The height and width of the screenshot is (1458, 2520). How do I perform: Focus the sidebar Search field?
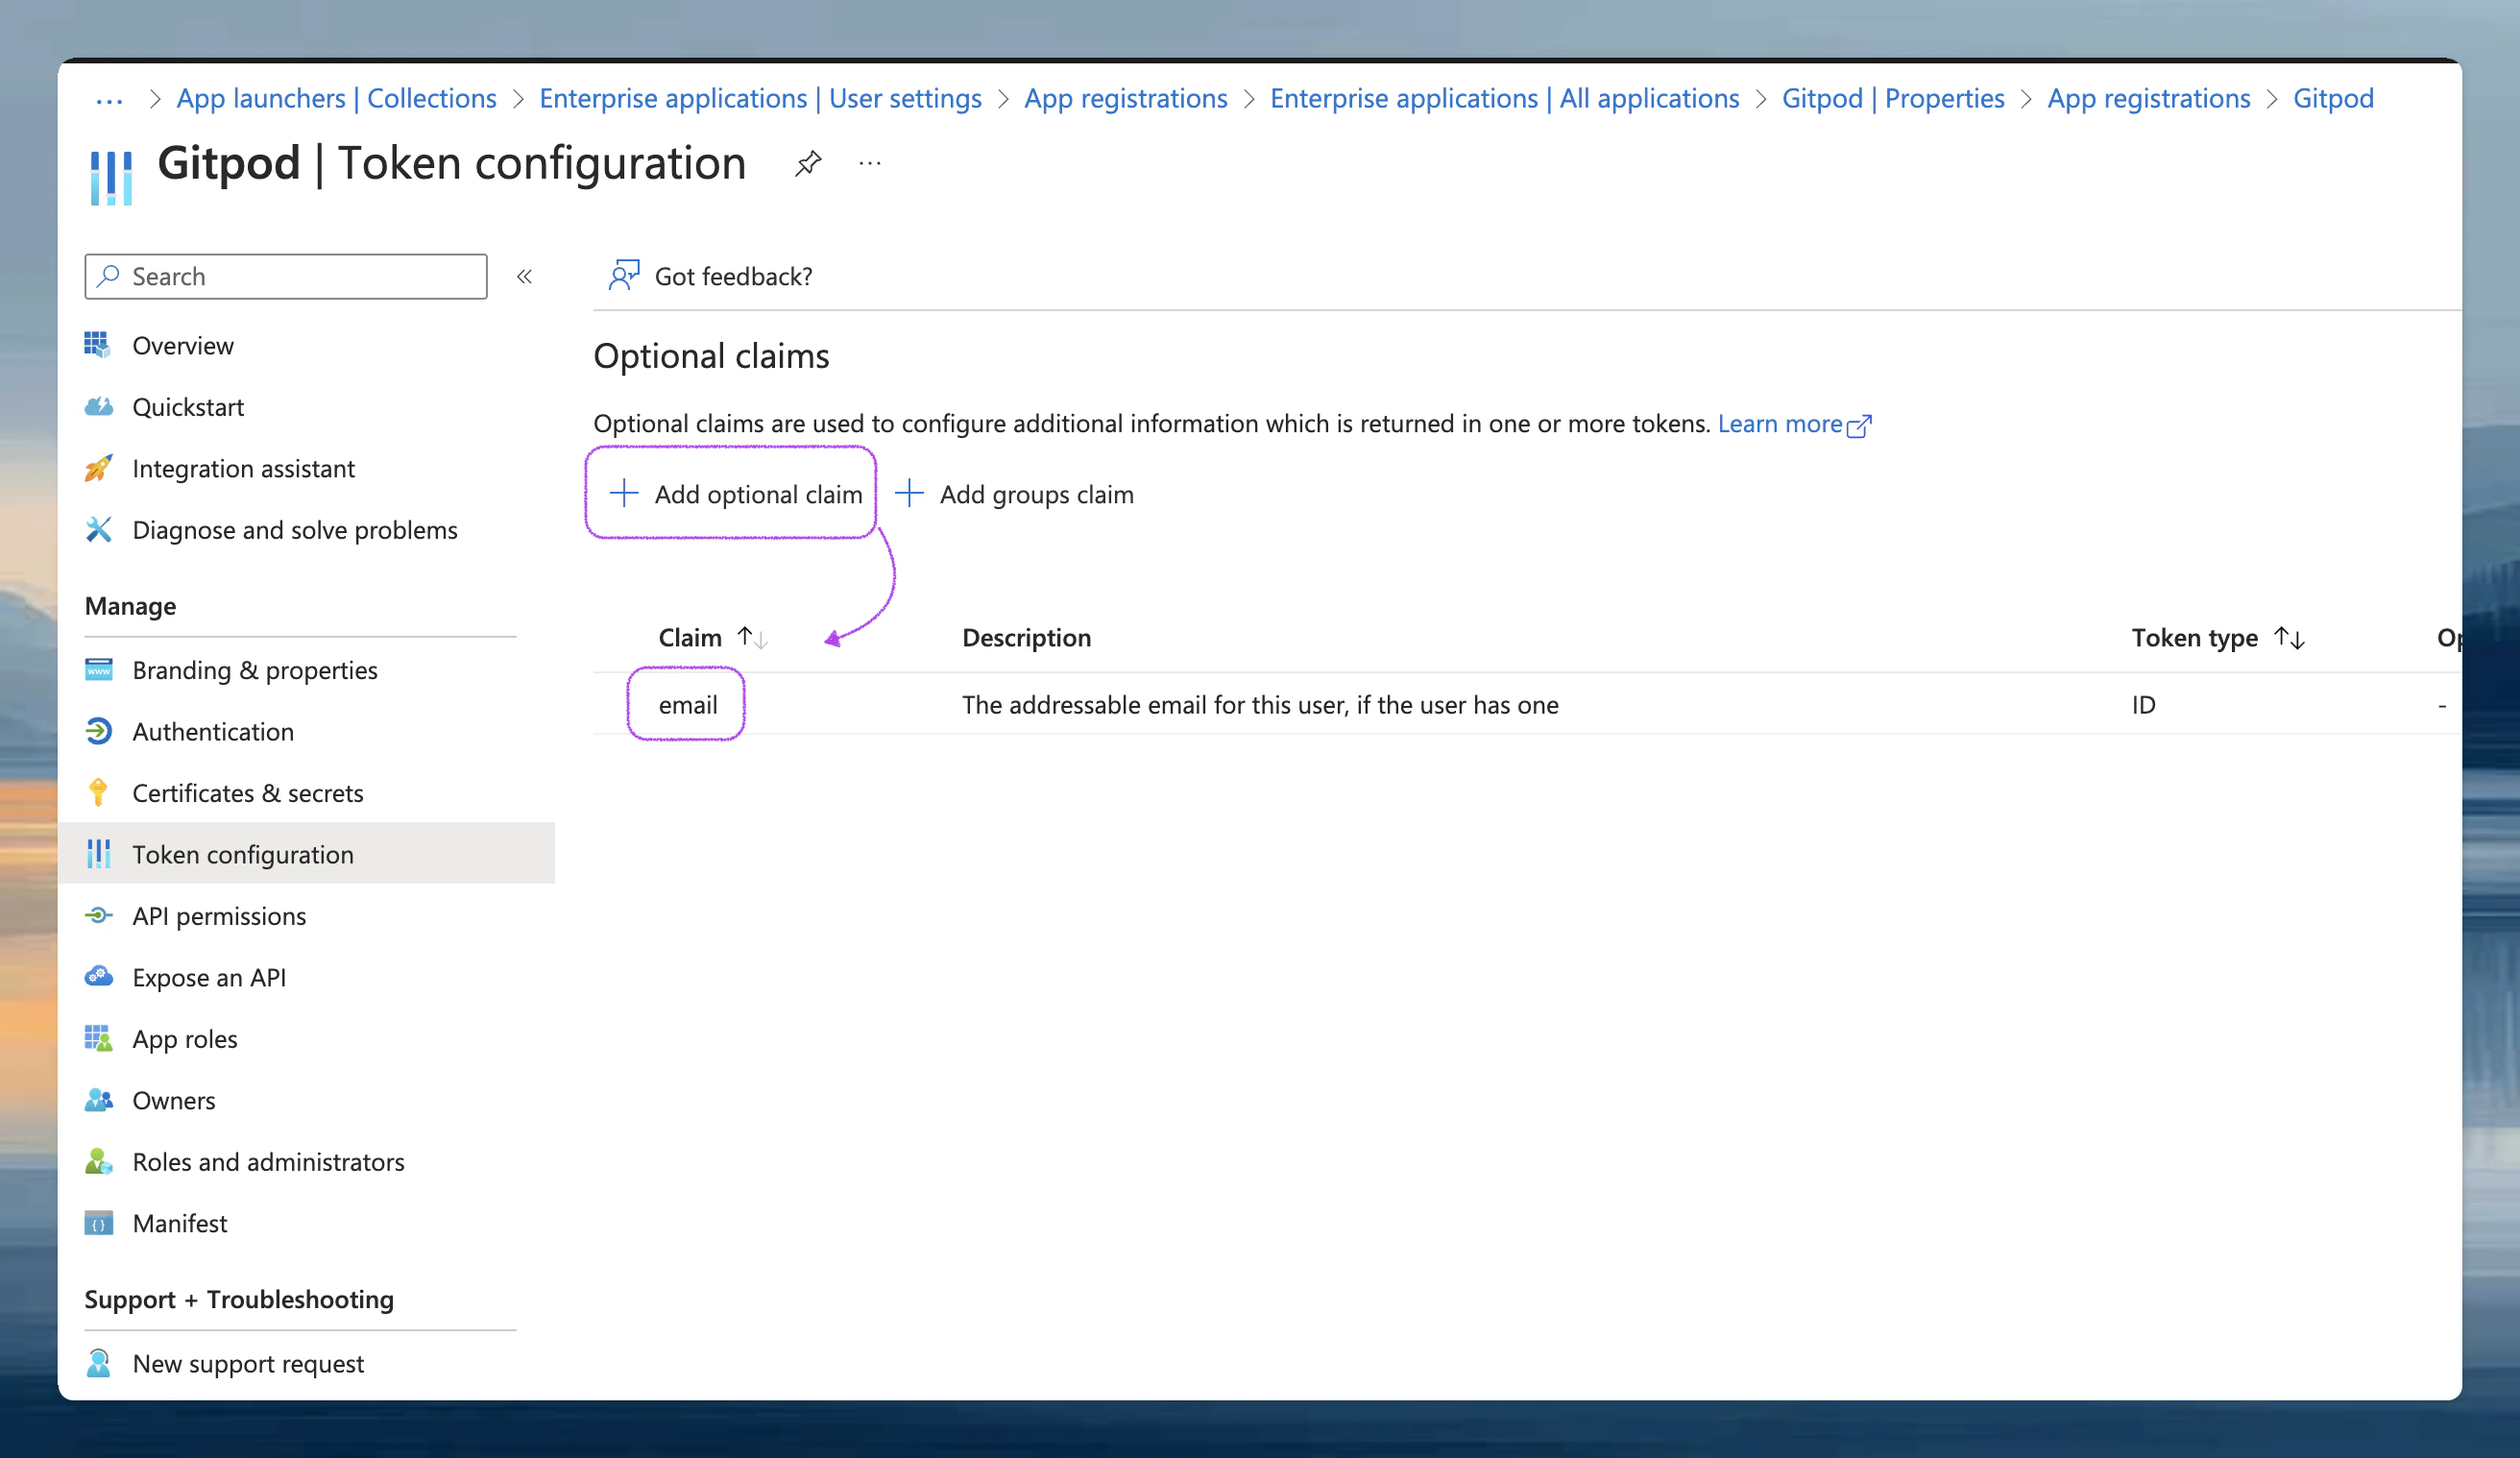click(x=300, y=277)
